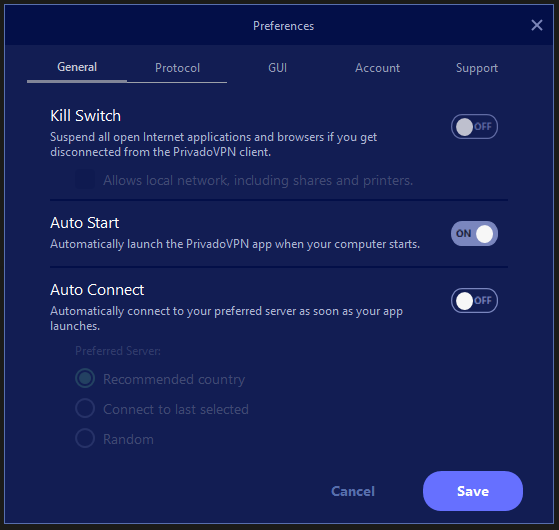Select the Recommended country radio button
The image size is (559, 530).
tap(85, 378)
